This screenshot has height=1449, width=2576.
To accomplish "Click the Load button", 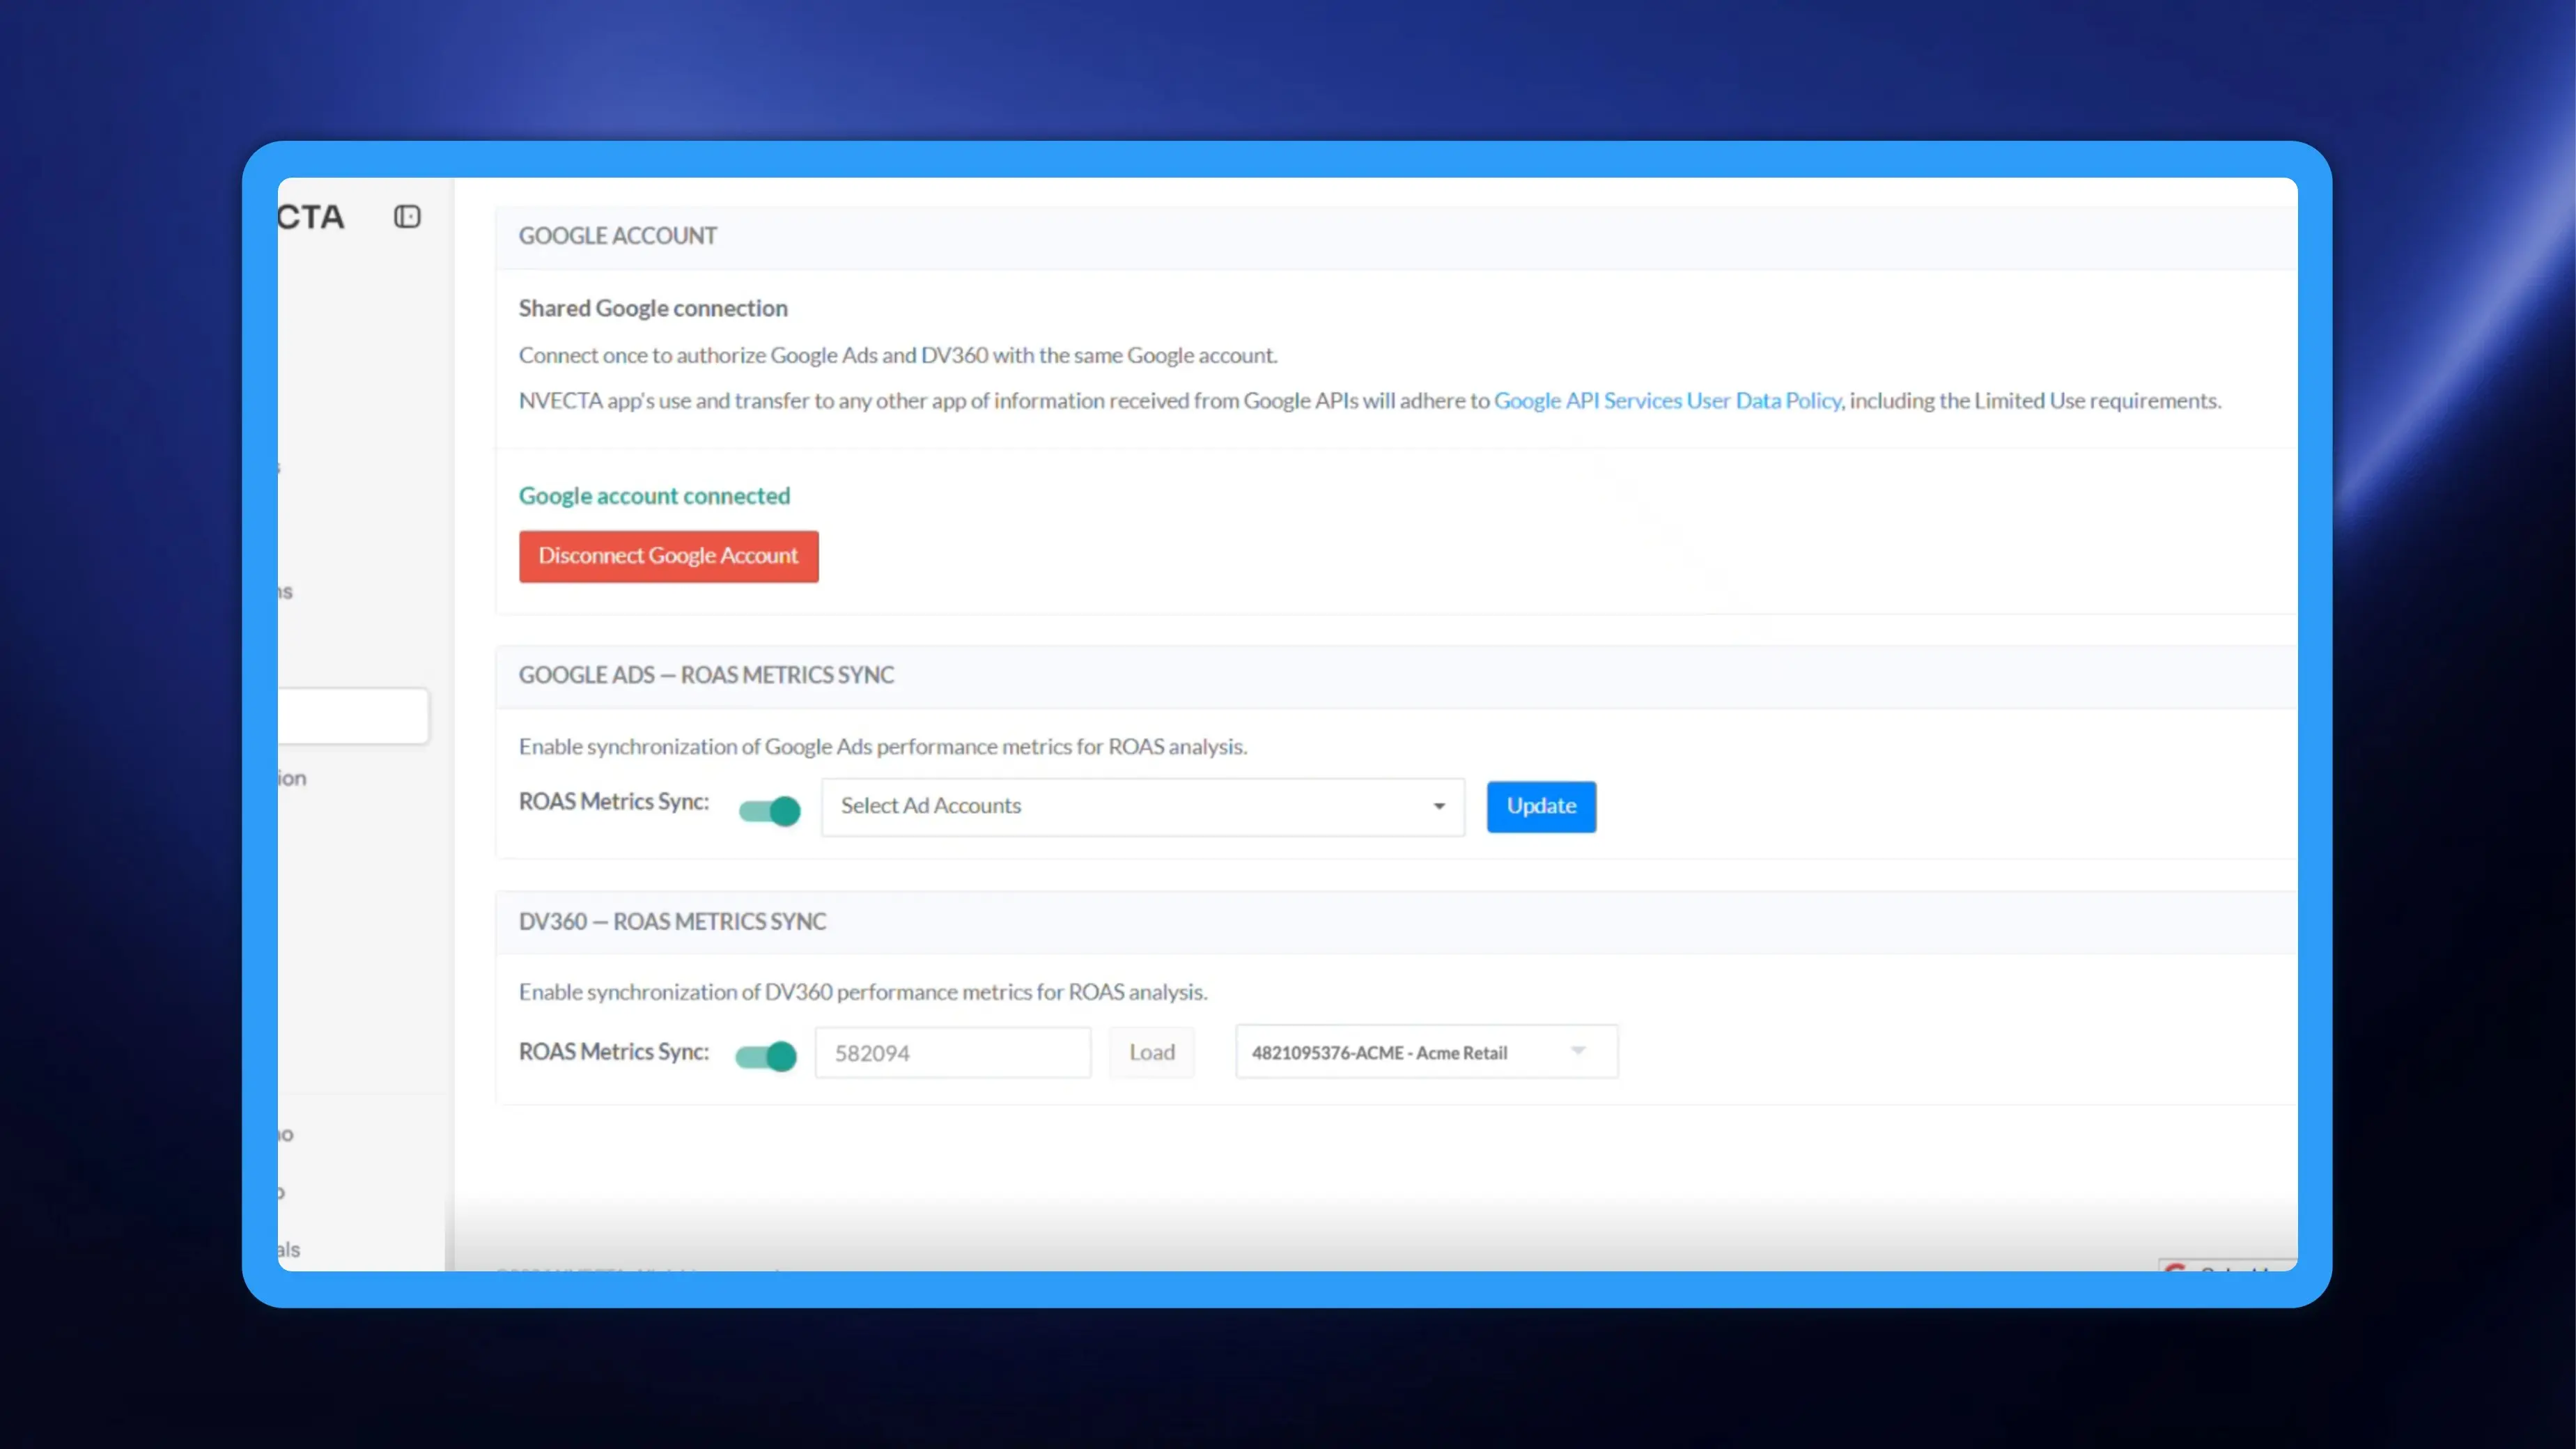I will coord(1152,1052).
